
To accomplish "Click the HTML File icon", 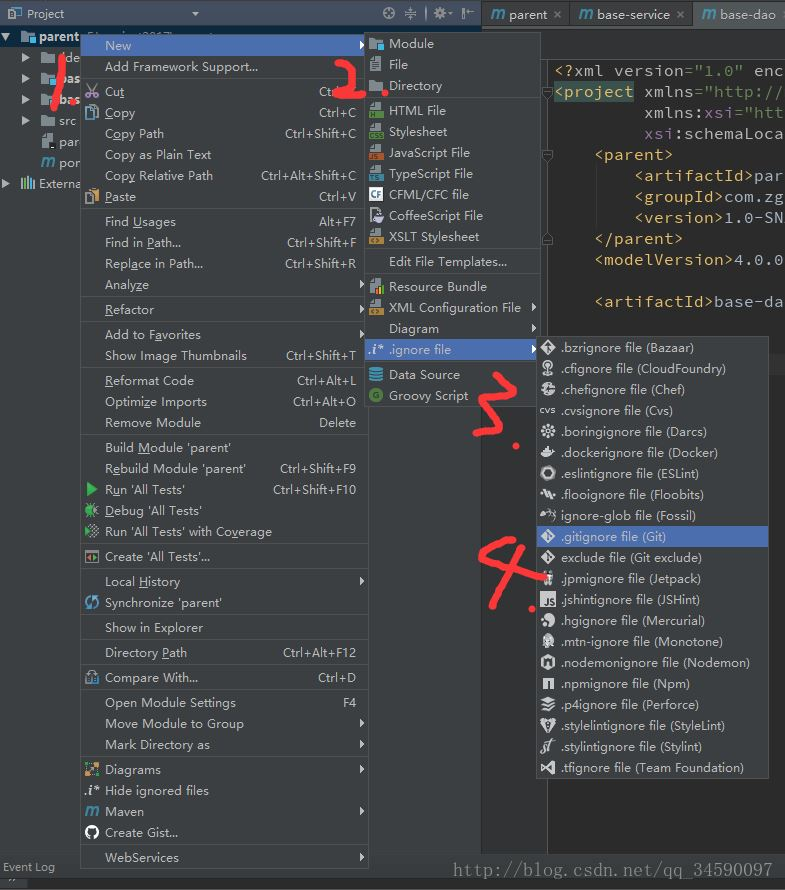I will (376, 111).
